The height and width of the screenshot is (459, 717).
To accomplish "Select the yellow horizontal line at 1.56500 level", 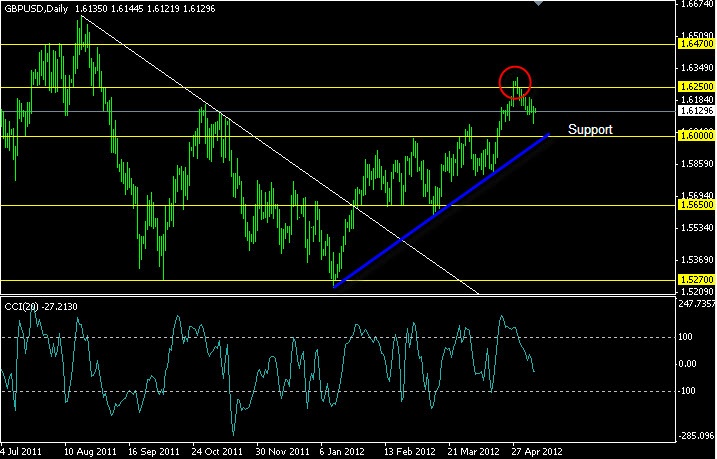I will (338, 205).
